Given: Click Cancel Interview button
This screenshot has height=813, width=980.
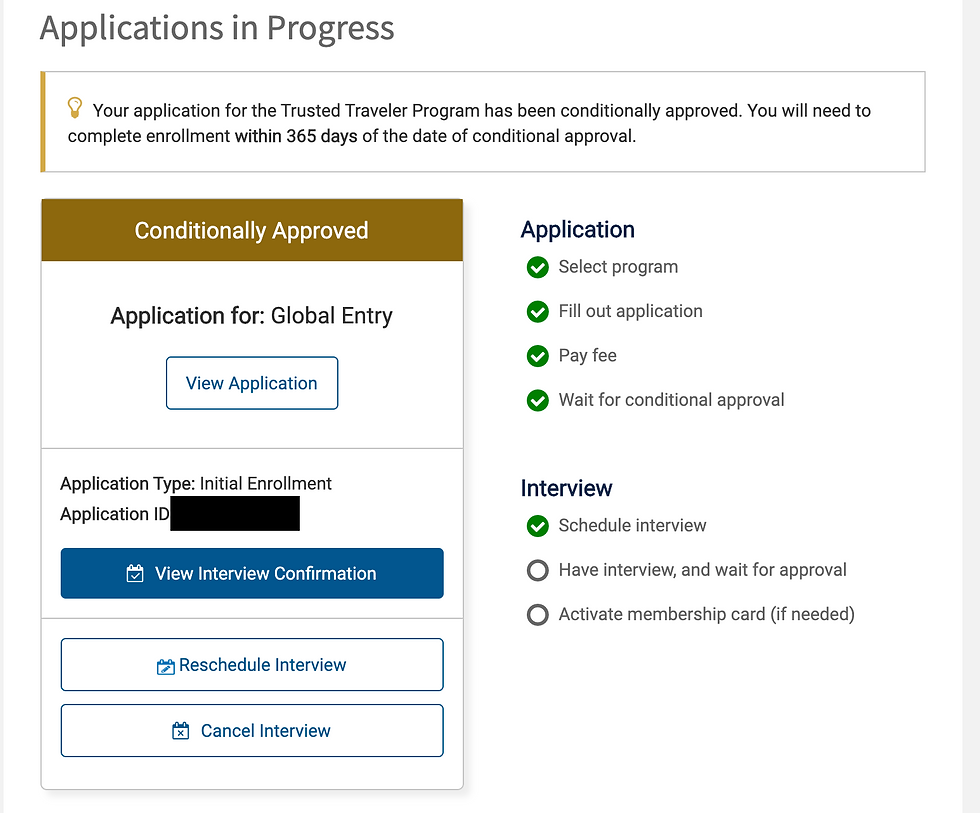Looking at the screenshot, I should [x=252, y=731].
